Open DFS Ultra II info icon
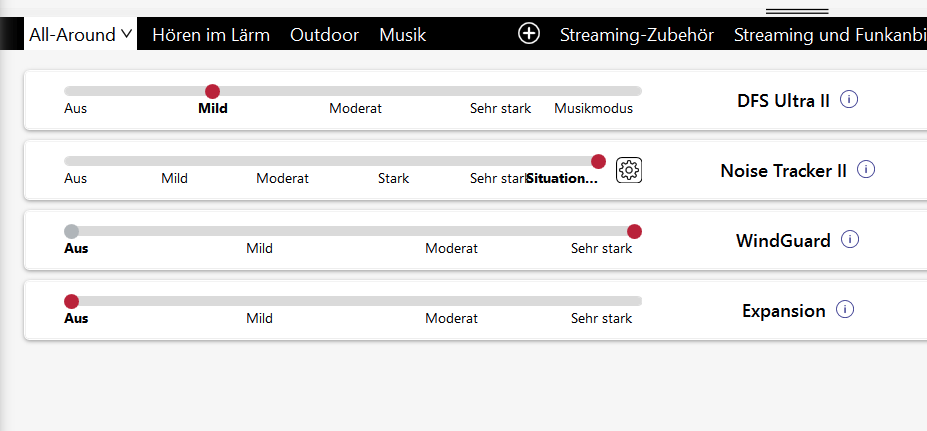Screen dimensions: 927x431 850,100
